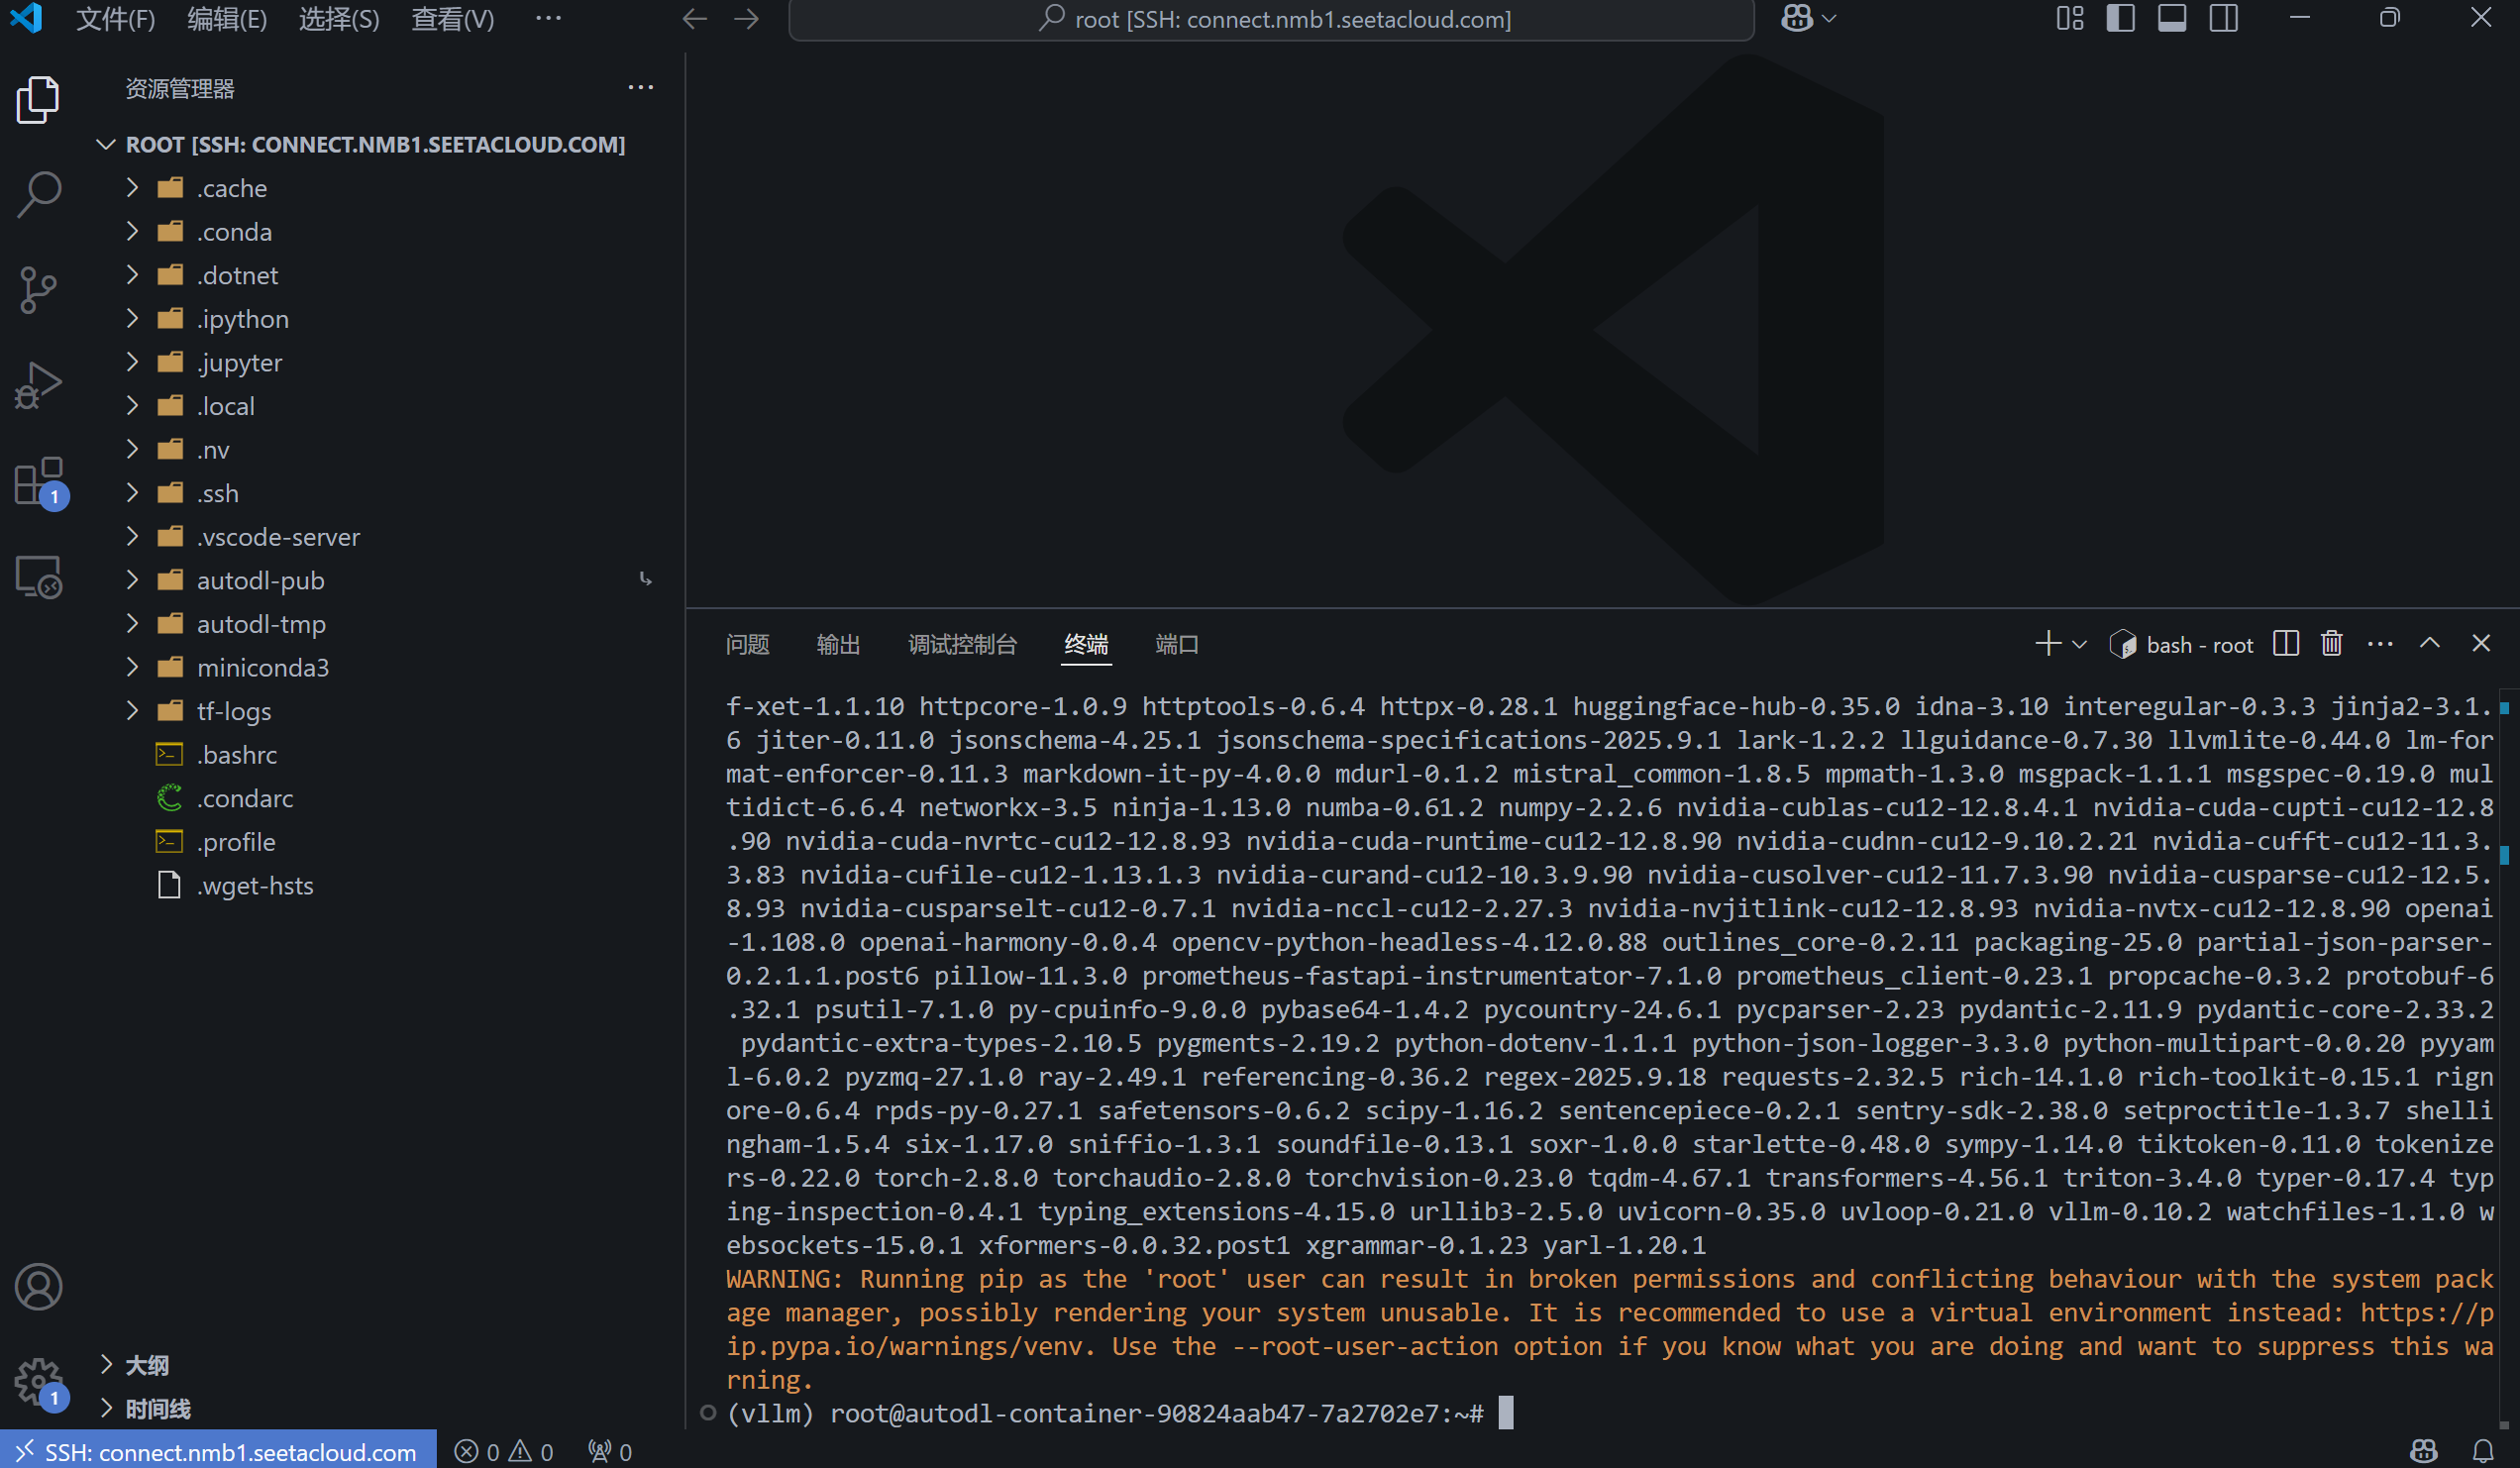
Task: Toggle the secondary side bar layout button
Action: pyautogui.click(x=2223, y=18)
